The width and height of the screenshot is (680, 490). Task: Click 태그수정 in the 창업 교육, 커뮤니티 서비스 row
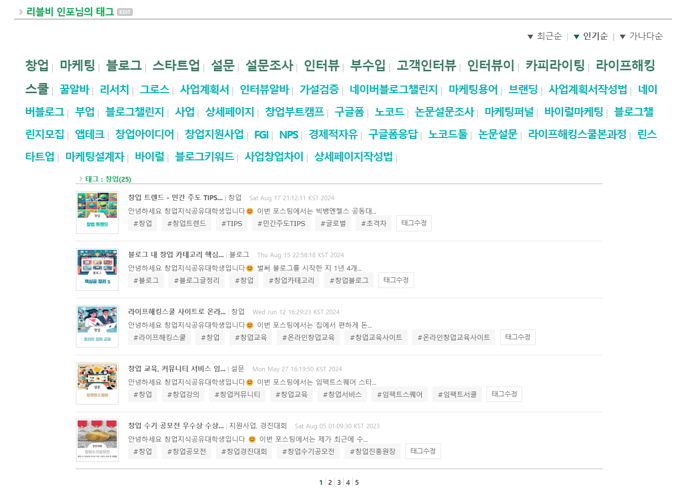pos(504,394)
